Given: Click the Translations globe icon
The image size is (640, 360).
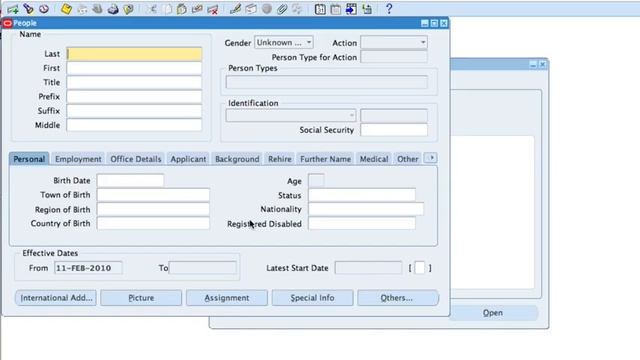Looking at the screenshot, I should click(x=267, y=9).
